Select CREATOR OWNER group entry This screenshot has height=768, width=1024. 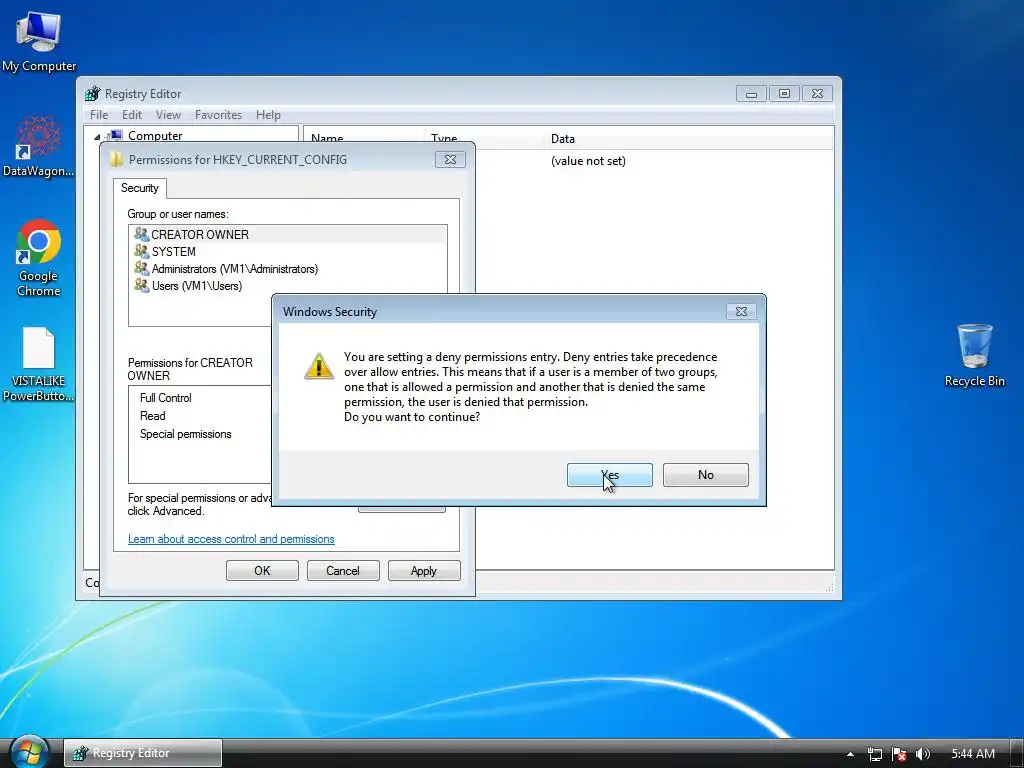(288, 234)
